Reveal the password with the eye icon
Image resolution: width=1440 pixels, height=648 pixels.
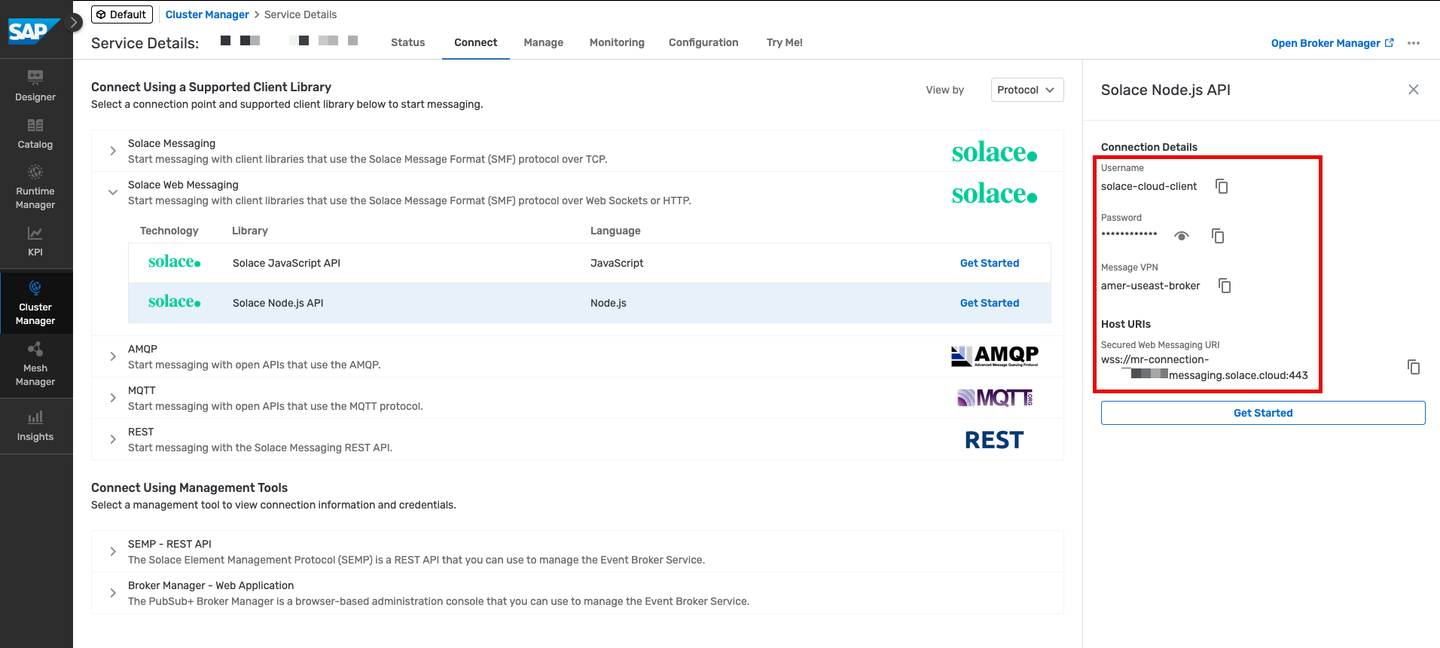coord(1182,236)
